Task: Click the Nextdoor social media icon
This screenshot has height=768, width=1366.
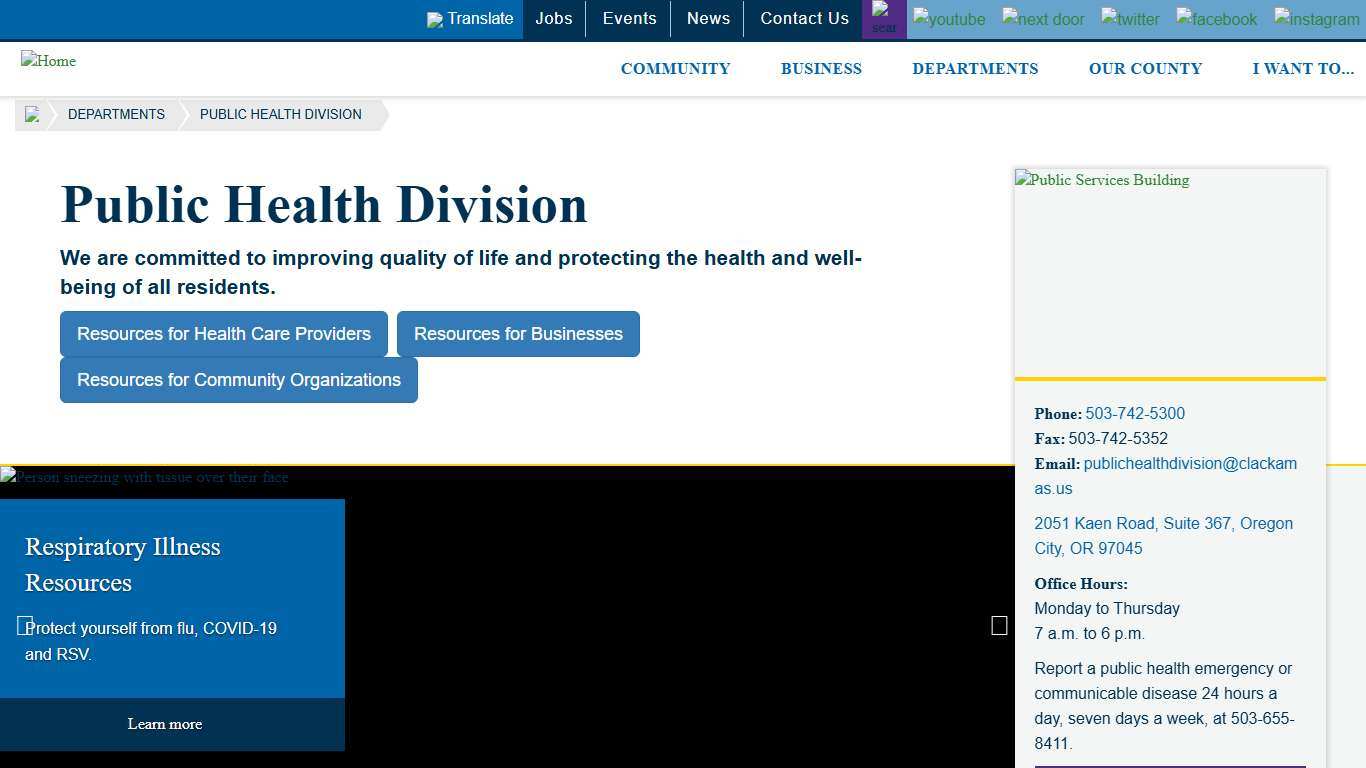Action: click(1042, 19)
